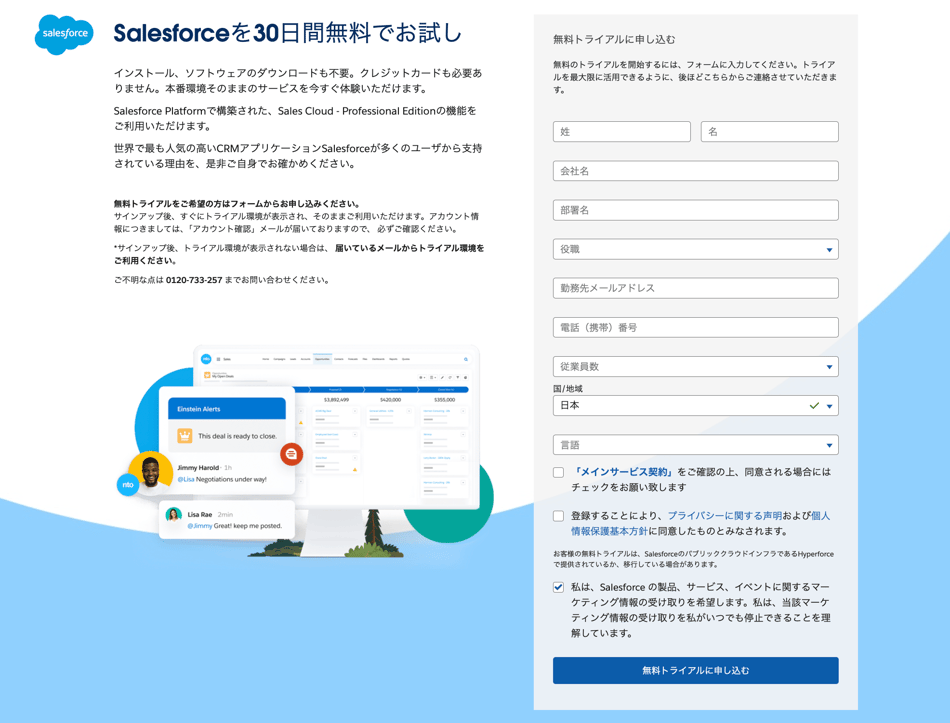Viewport: 950px width, 723px height.
Task: Click the search icon in dashboard mockup
Action: (466, 359)
